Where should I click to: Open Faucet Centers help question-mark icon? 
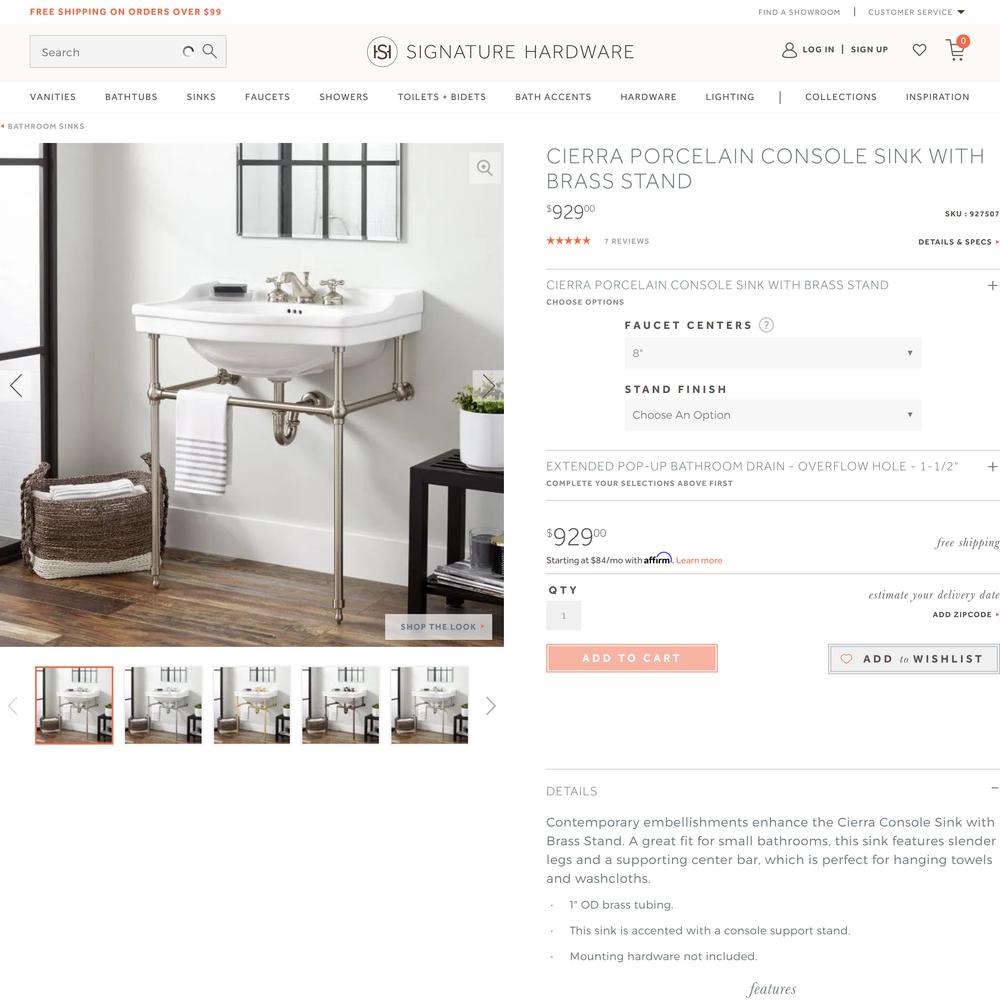(766, 325)
